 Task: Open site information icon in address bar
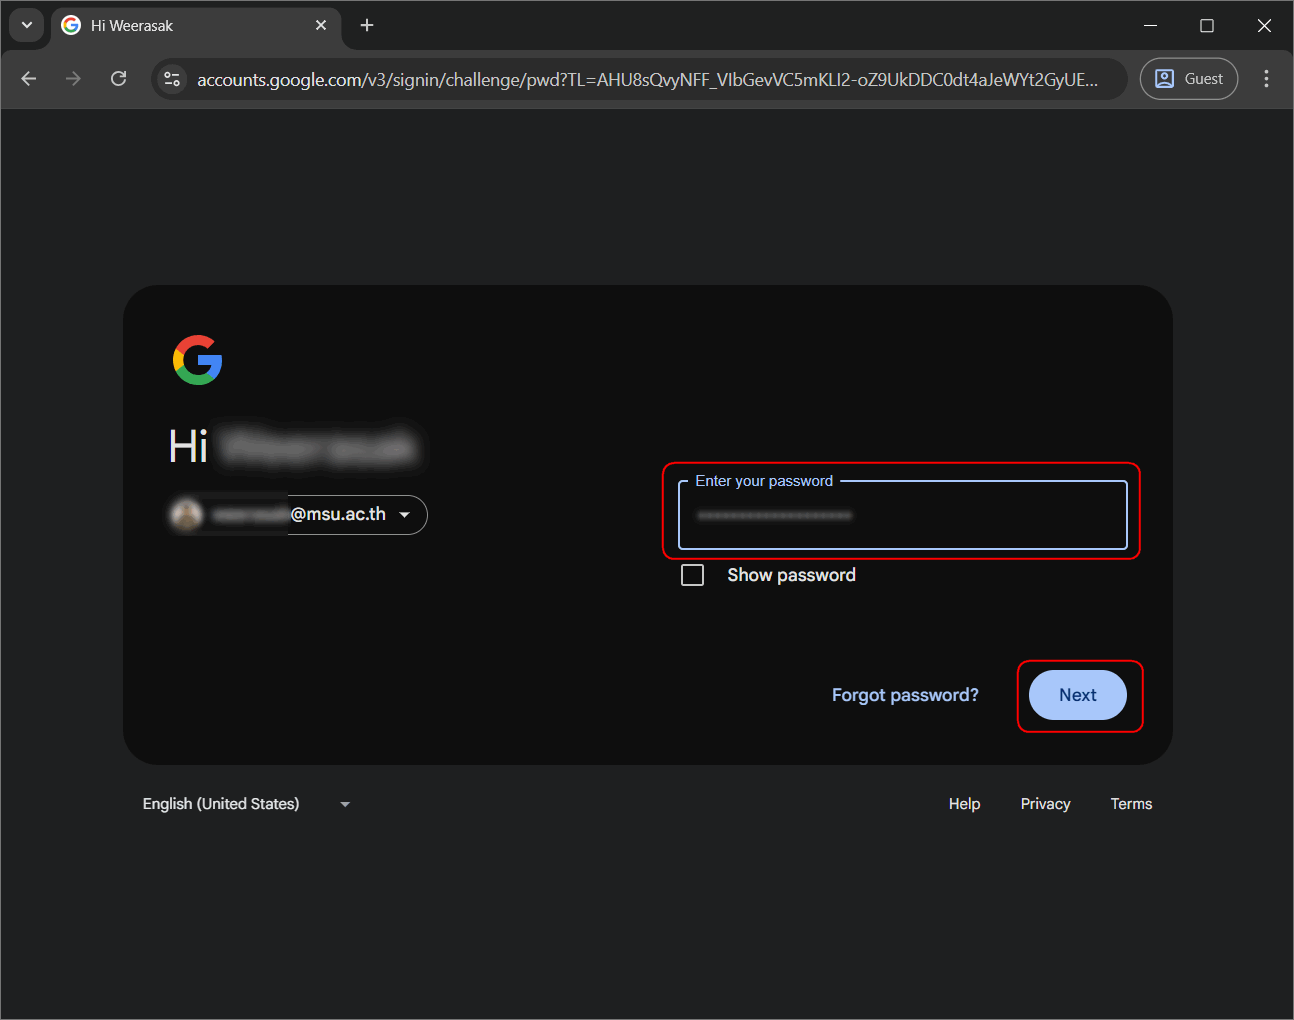pyautogui.click(x=172, y=79)
